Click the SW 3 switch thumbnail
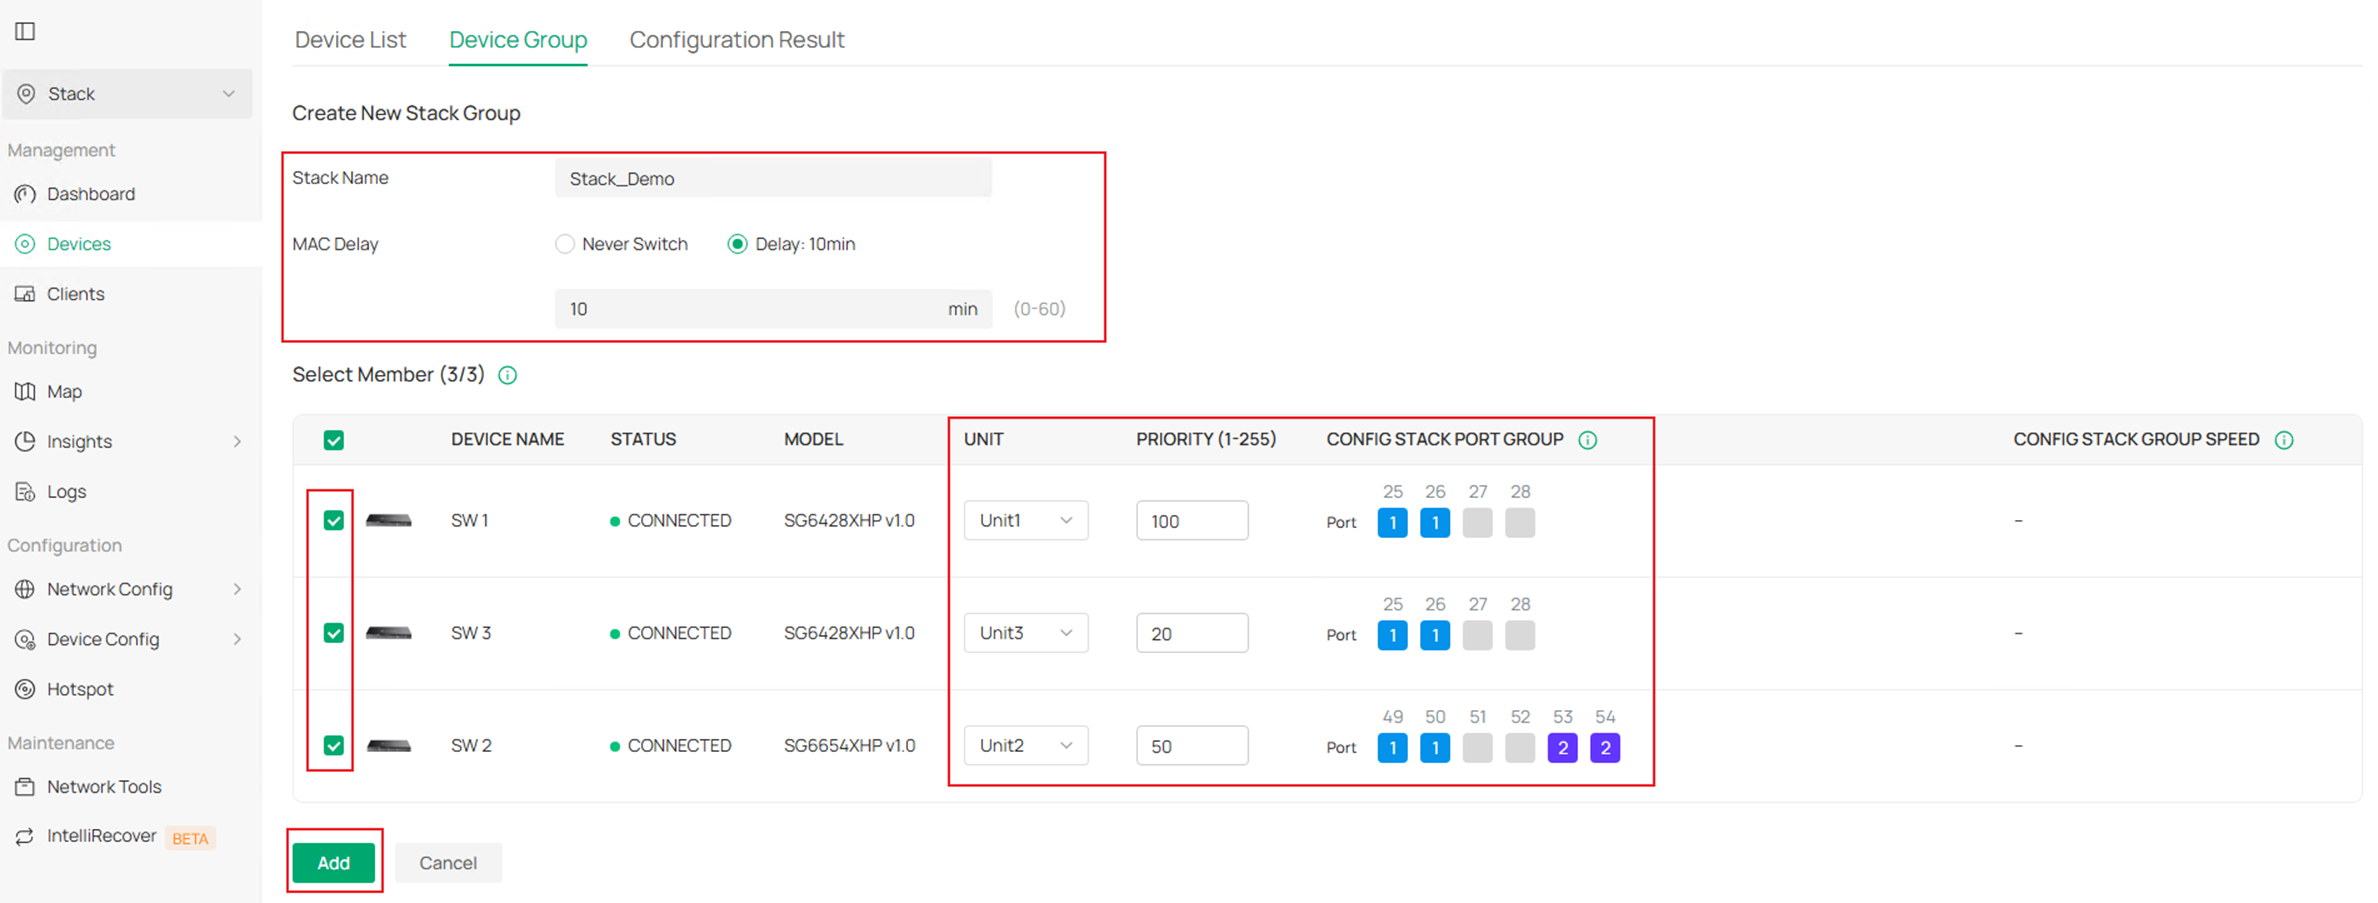Image resolution: width=2378 pixels, height=903 pixels. pyautogui.click(x=389, y=633)
